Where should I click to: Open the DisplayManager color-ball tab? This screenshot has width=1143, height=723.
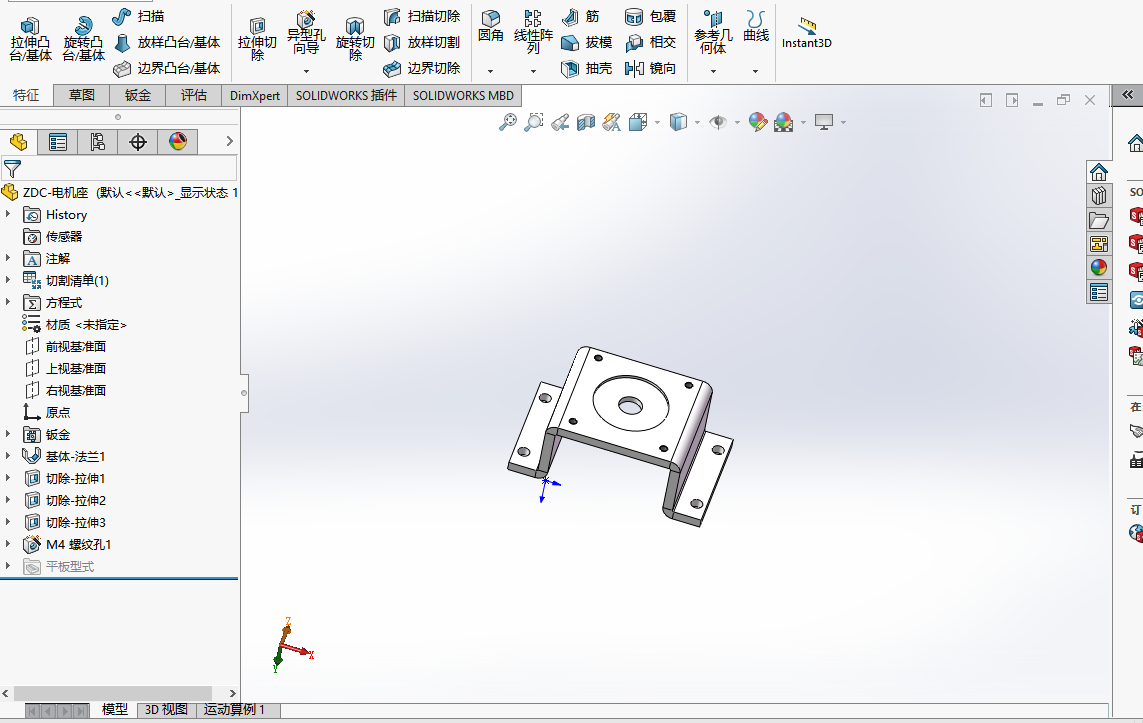[x=178, y=141]
